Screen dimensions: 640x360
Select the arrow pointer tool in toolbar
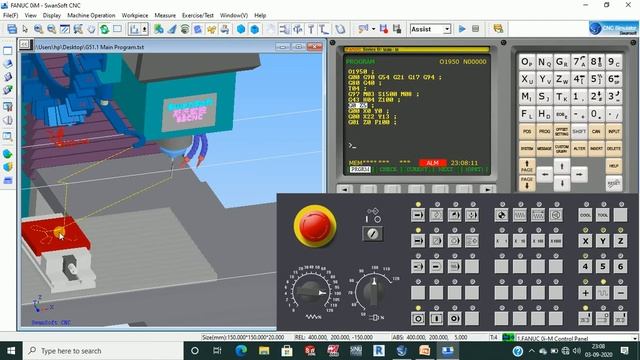click(25, 29)
